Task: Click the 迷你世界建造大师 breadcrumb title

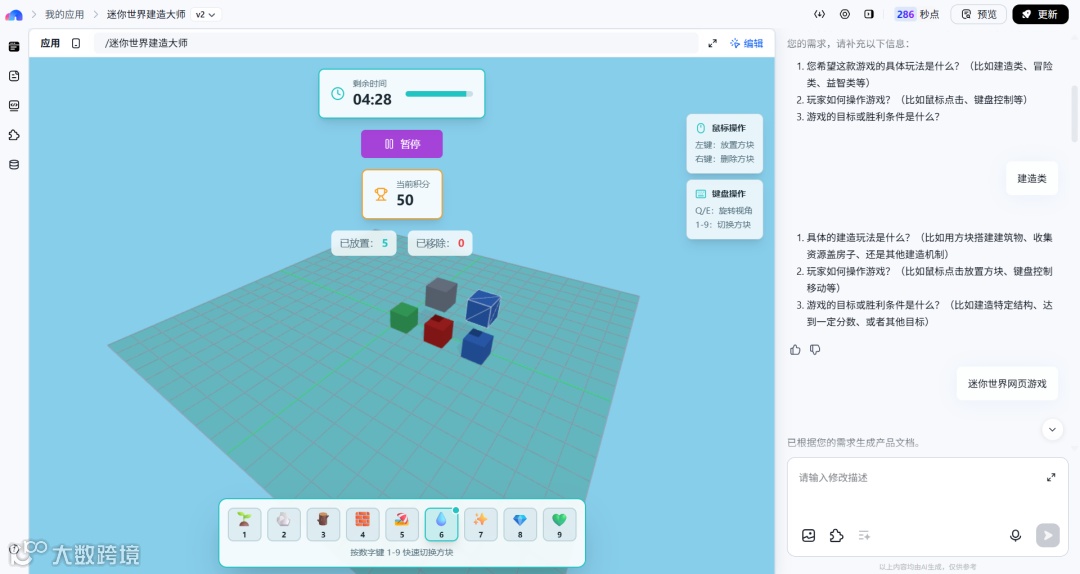Action: (x=146, y=14)
